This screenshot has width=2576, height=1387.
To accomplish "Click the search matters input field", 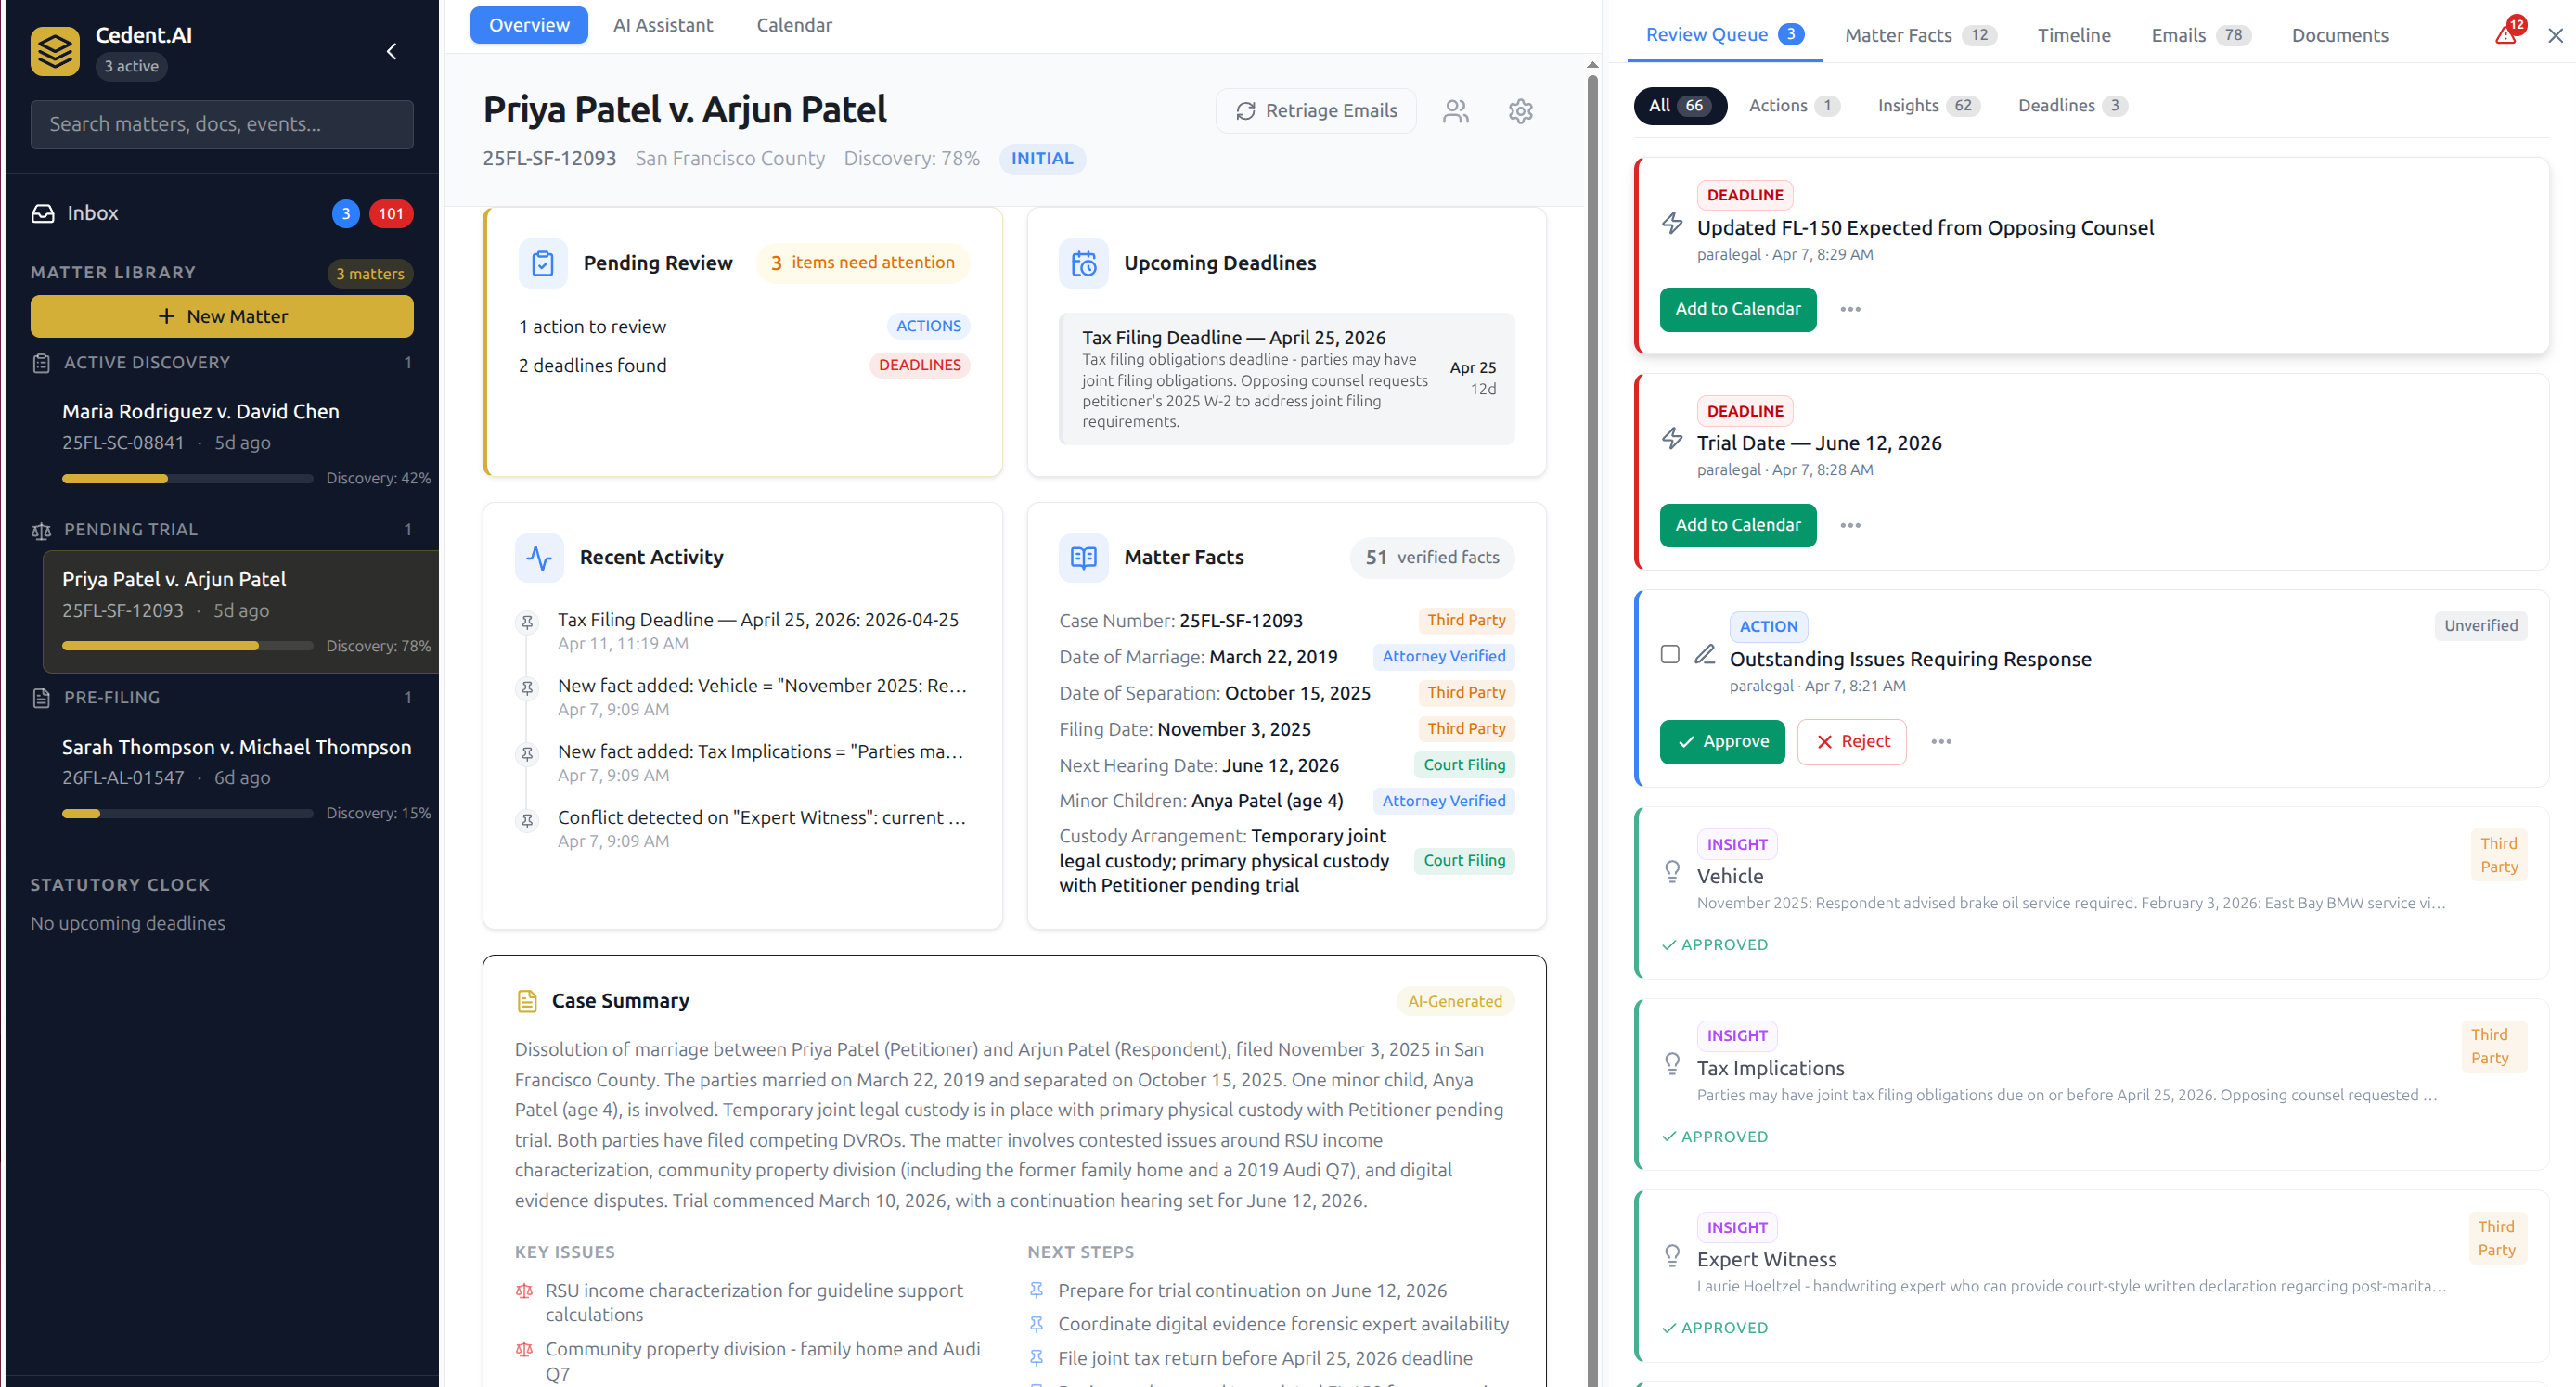I will point(221,124).
